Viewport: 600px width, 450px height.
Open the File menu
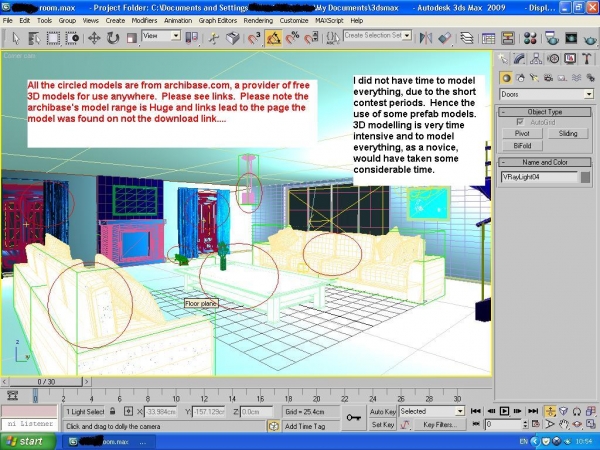coord(7,20)
